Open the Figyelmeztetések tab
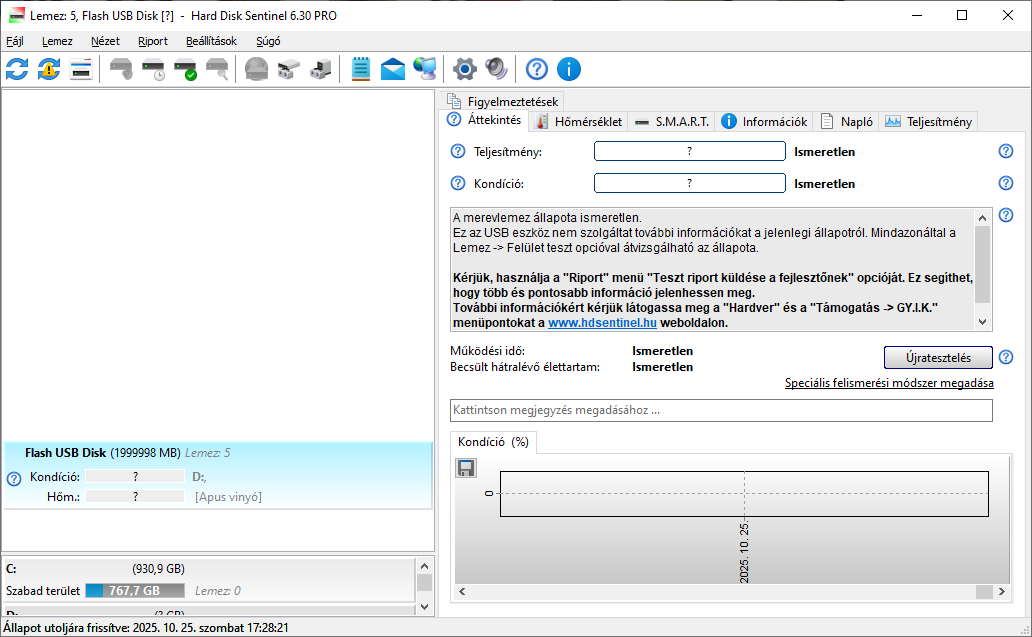Screen dimensions: 1032x637 coord(504,101)
